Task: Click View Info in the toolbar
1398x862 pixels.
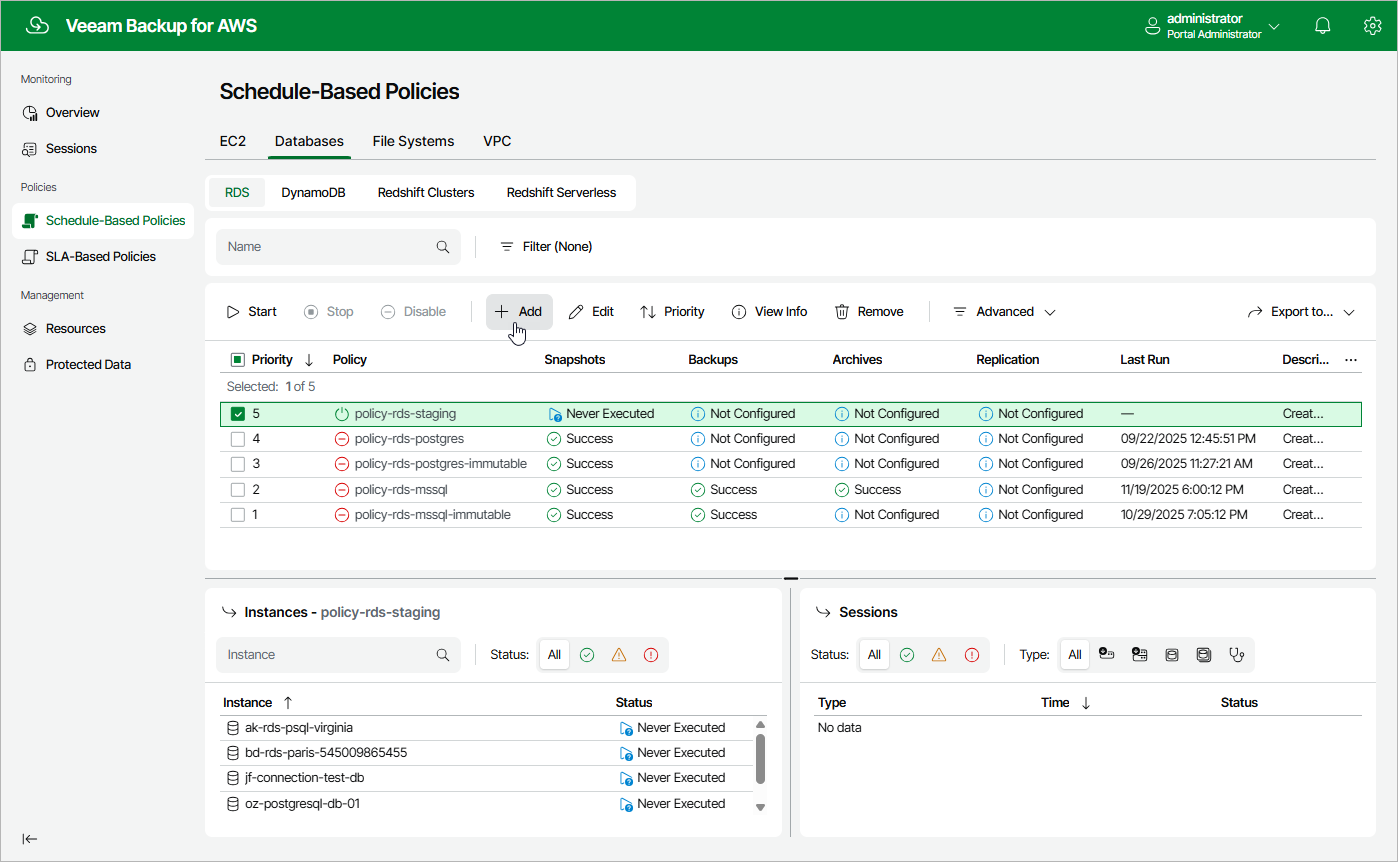Action: pyautogui.click(x=769, y=312)
